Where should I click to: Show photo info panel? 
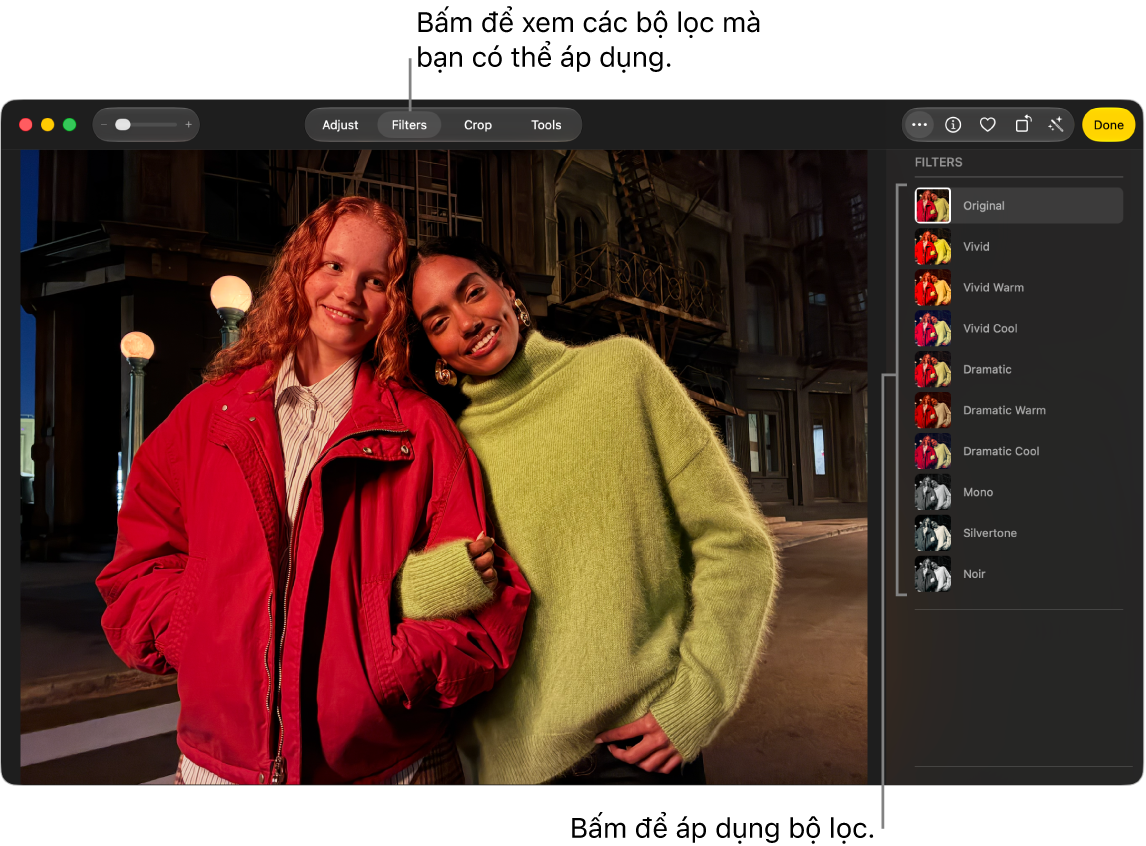pyautogui.click(x=953, y=125)
